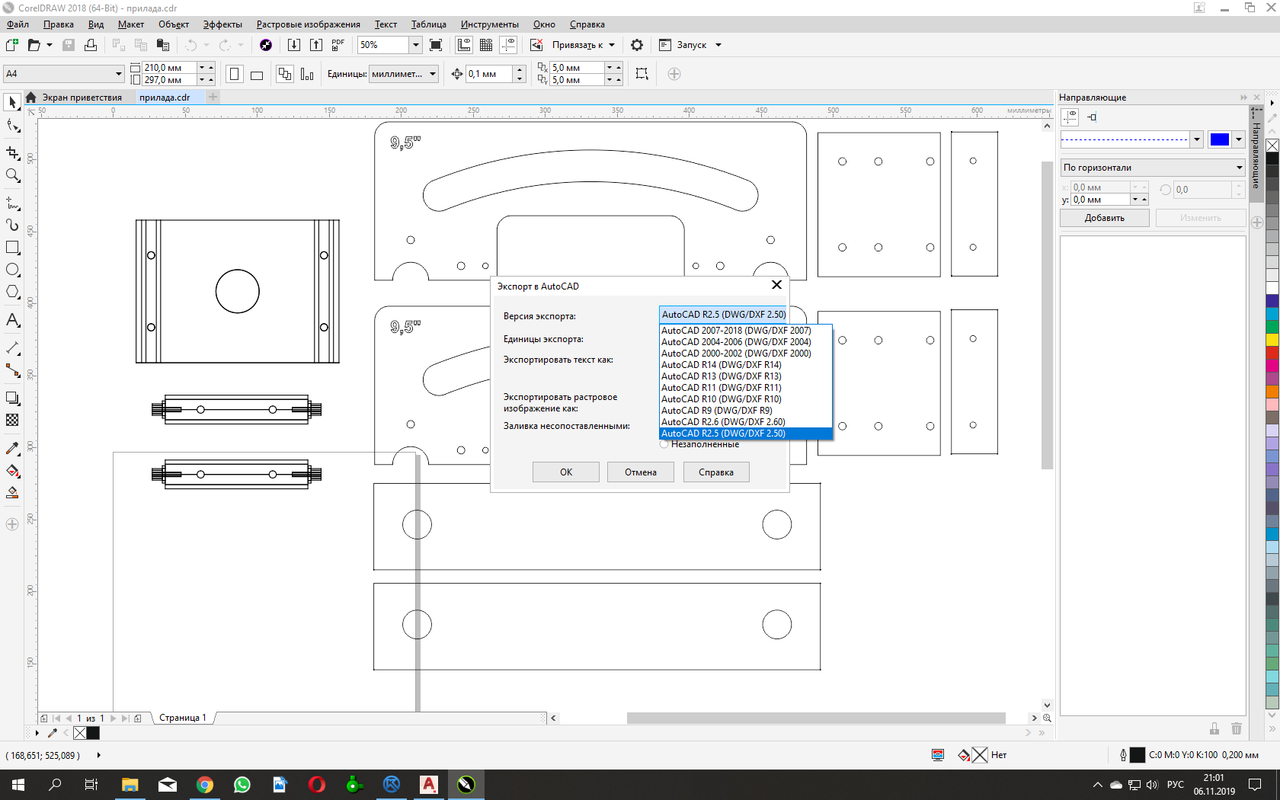The height and width of the screenshot is (800, 1280).
Task: Select the Ellipse tool
Action: coord(12,270)
